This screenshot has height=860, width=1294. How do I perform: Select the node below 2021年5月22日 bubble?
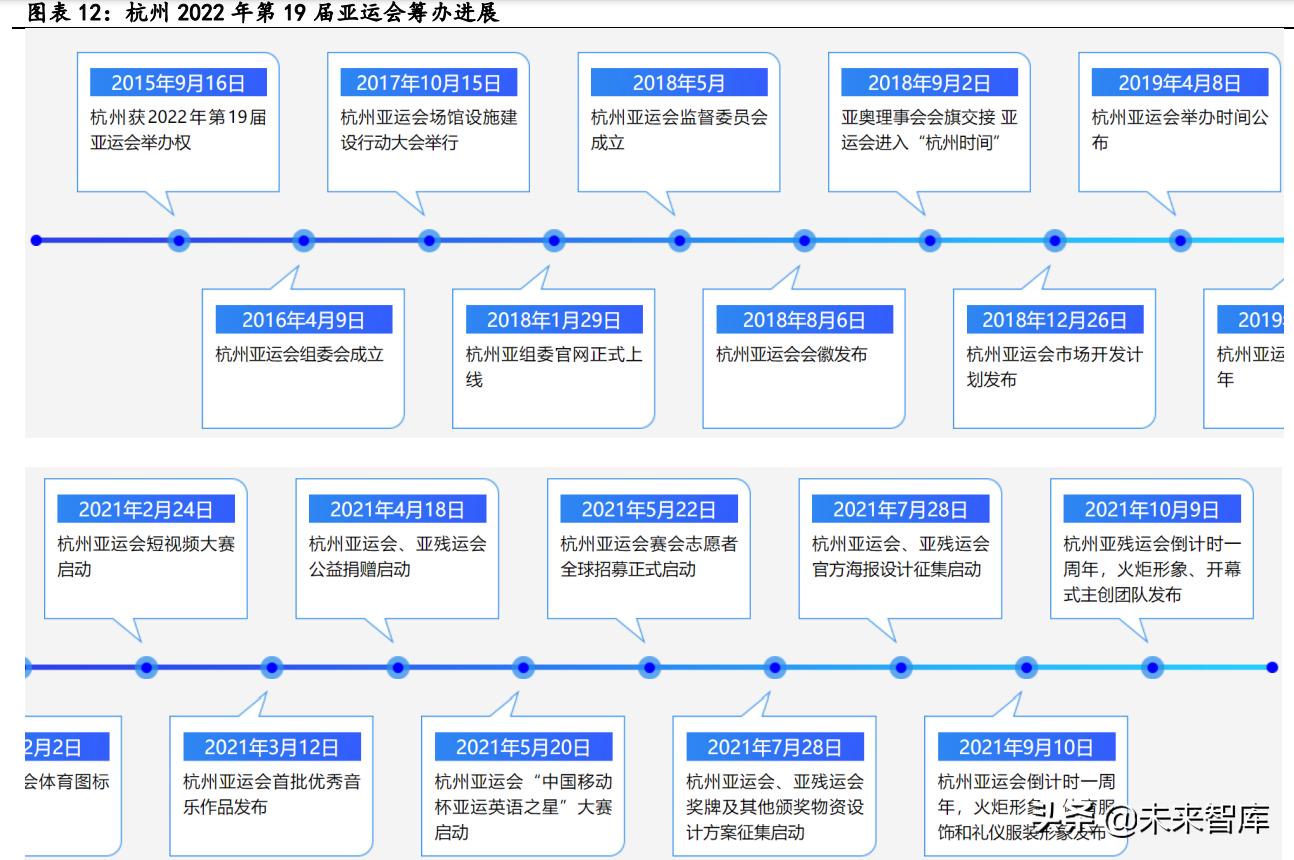tap(647, 667)
